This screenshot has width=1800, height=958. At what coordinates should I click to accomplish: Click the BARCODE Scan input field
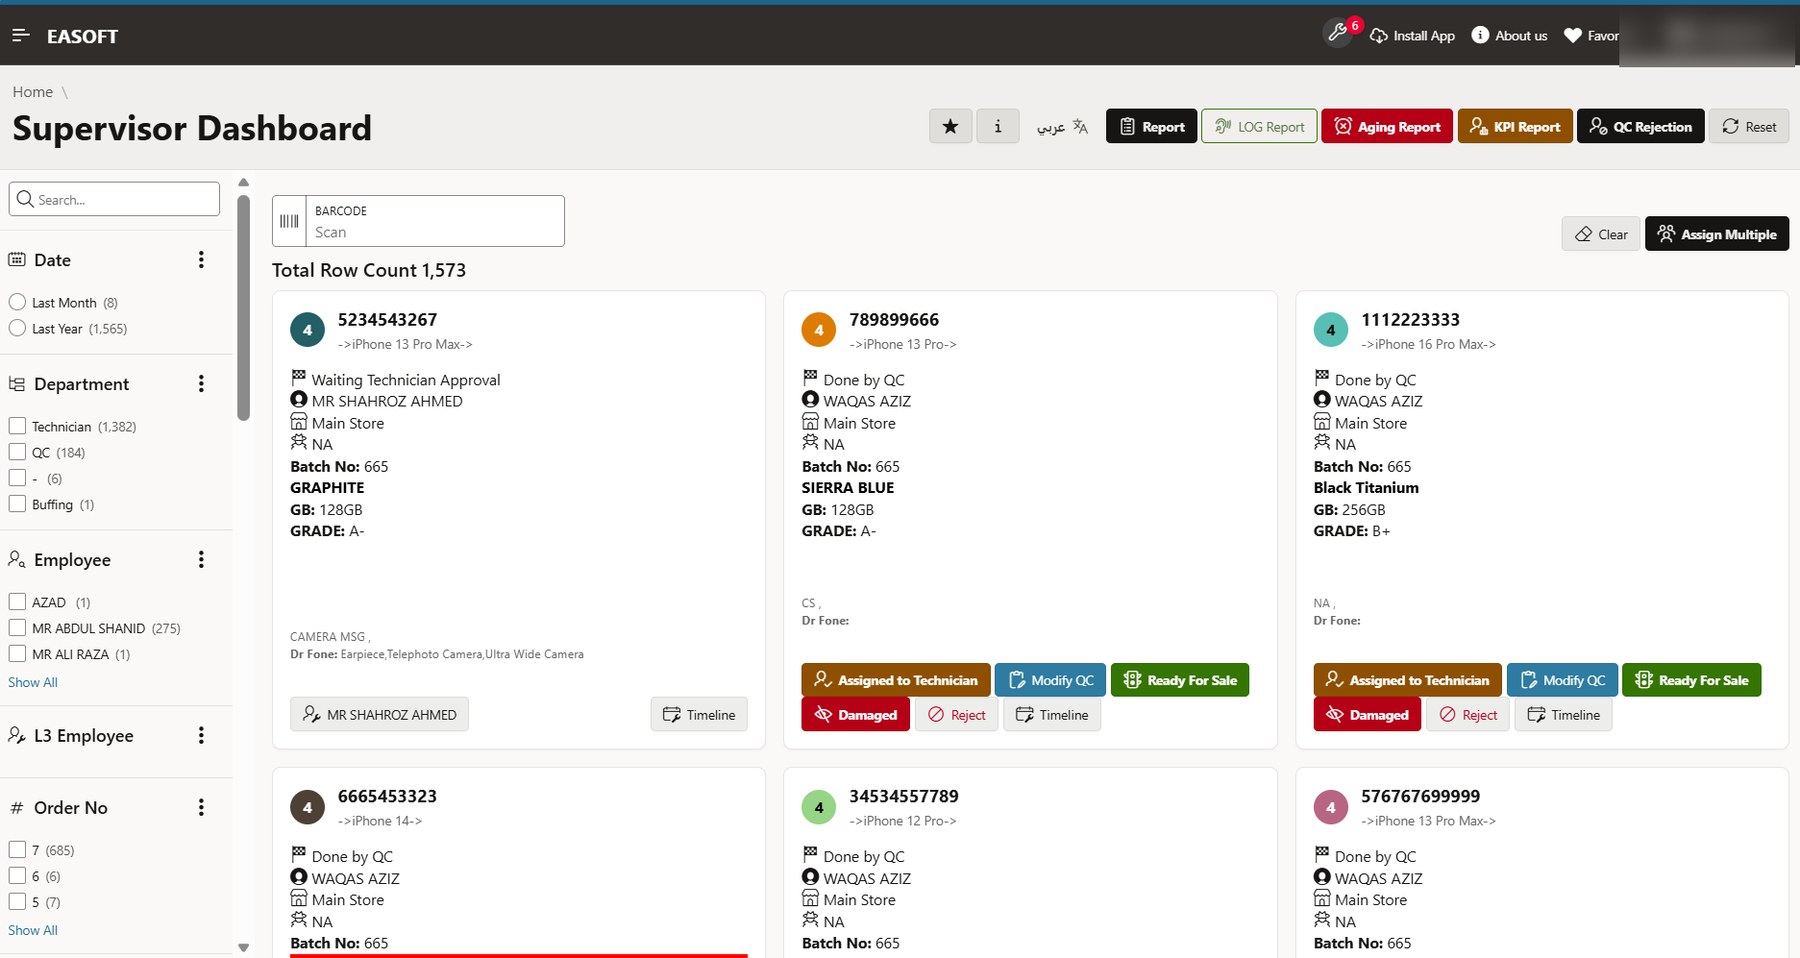[435, 221]
